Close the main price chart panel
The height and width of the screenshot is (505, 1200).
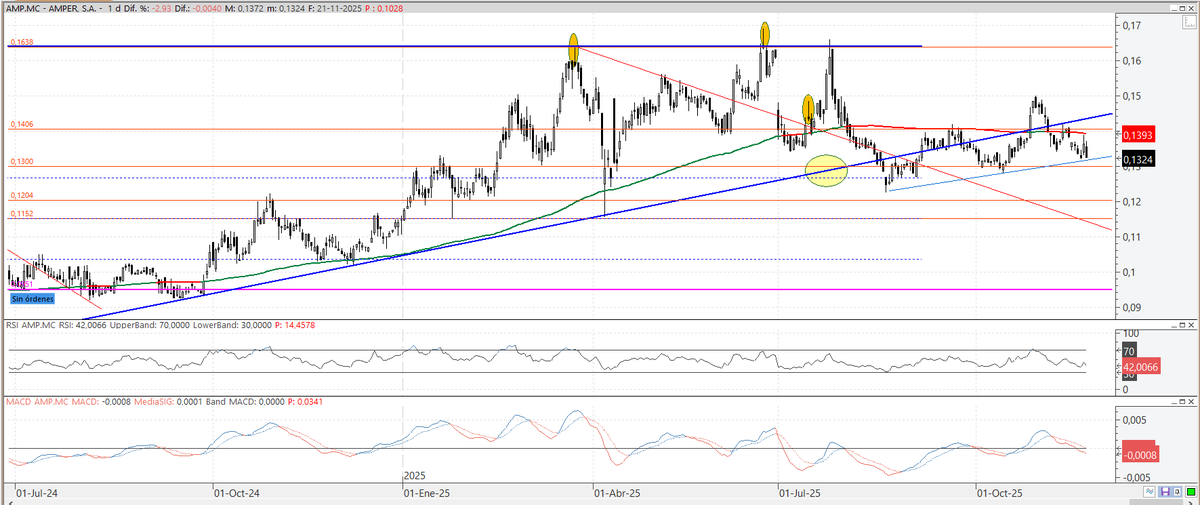coord(1191,8)
